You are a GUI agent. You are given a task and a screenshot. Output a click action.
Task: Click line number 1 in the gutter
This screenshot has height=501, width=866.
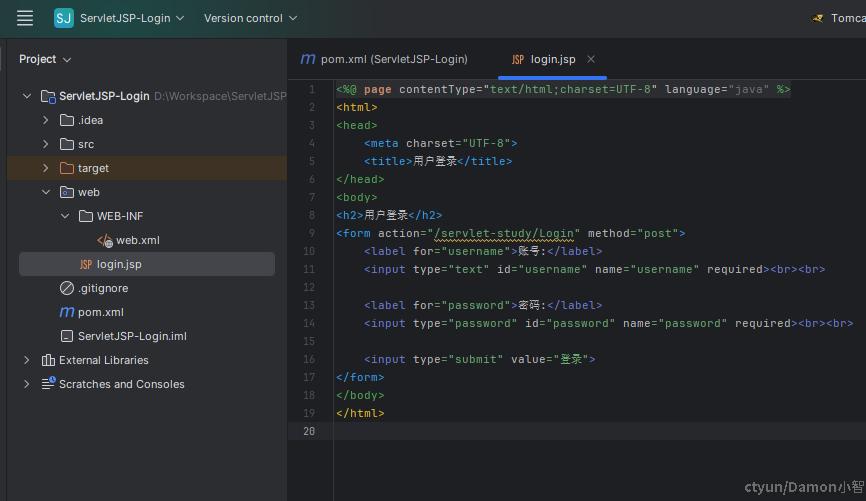[x=311, y=89]
